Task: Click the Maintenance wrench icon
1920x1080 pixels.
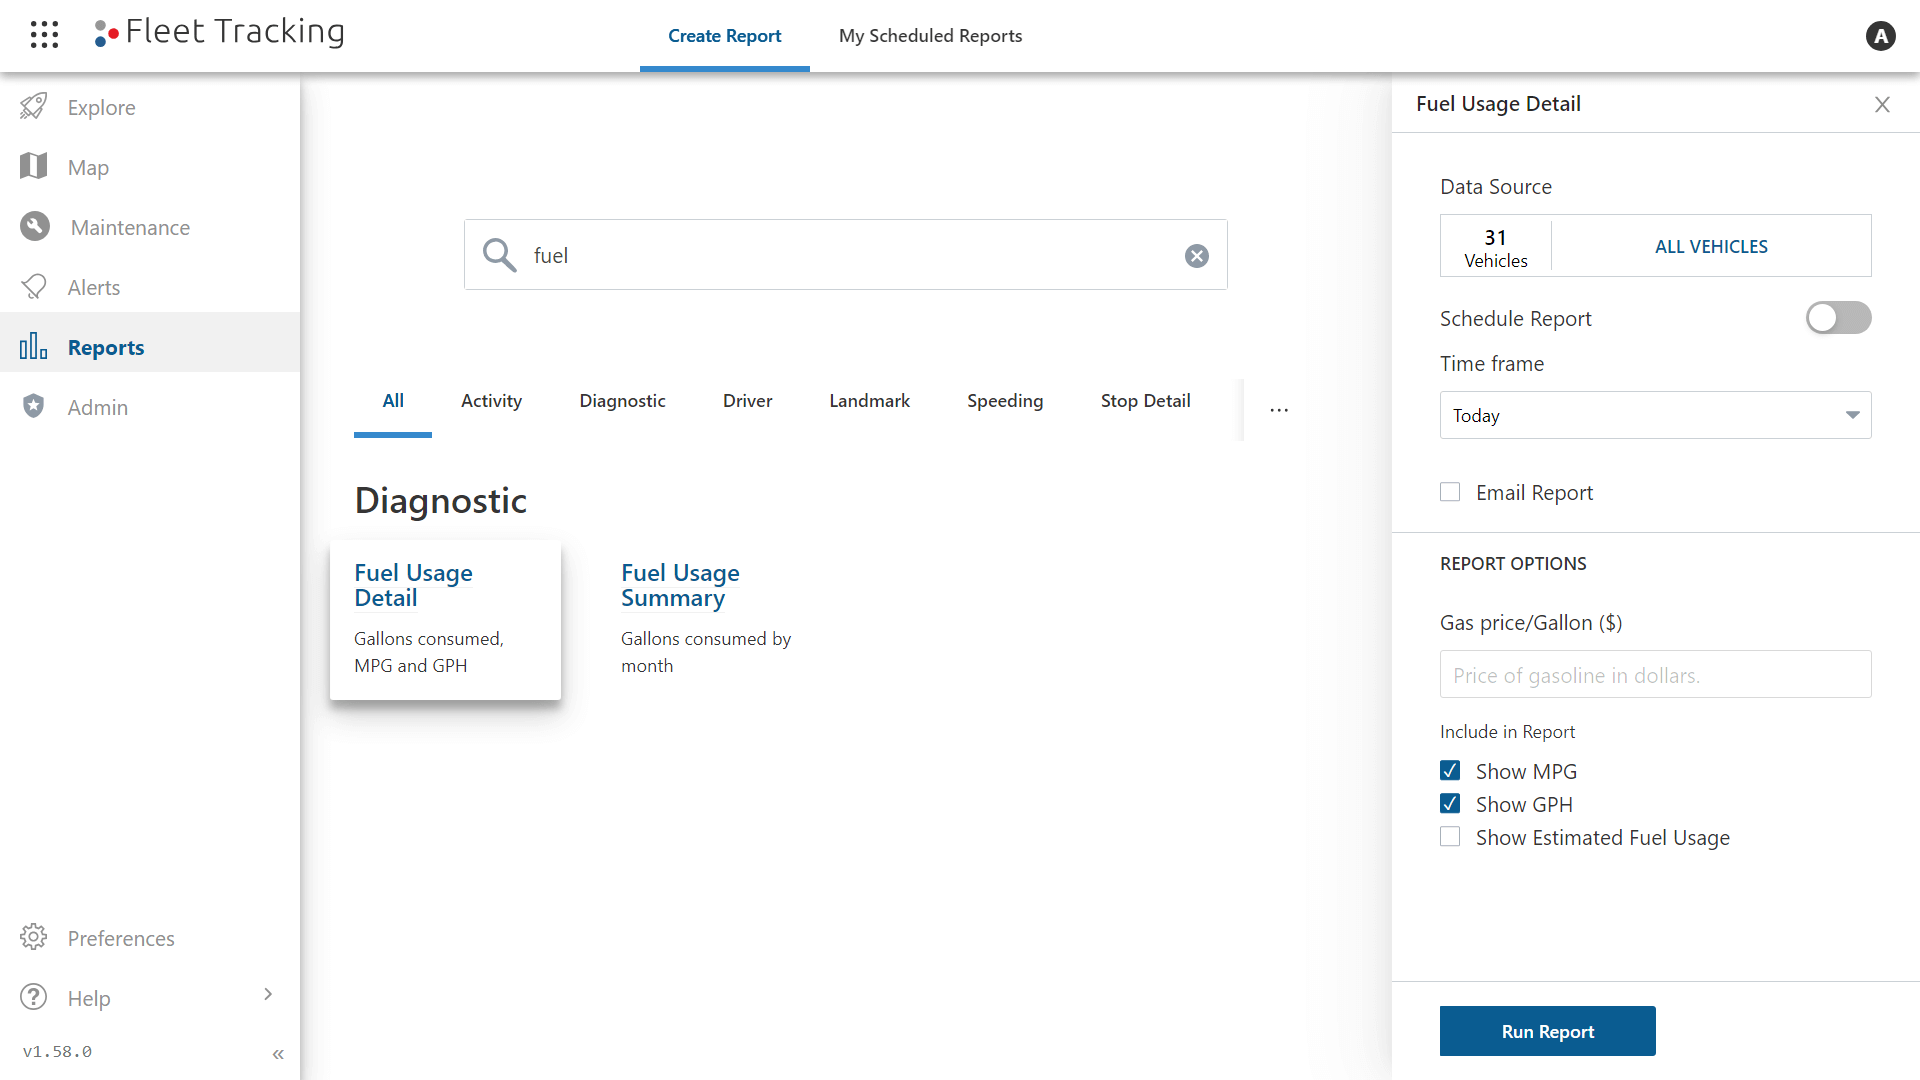Action: coord(35,227)
